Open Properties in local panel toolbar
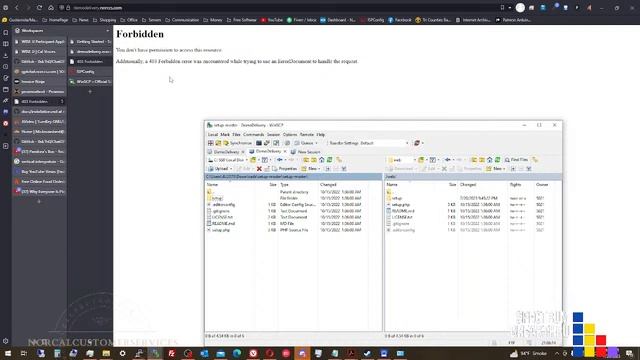This screenshot has width=640, height=360. tap(284, 169)
